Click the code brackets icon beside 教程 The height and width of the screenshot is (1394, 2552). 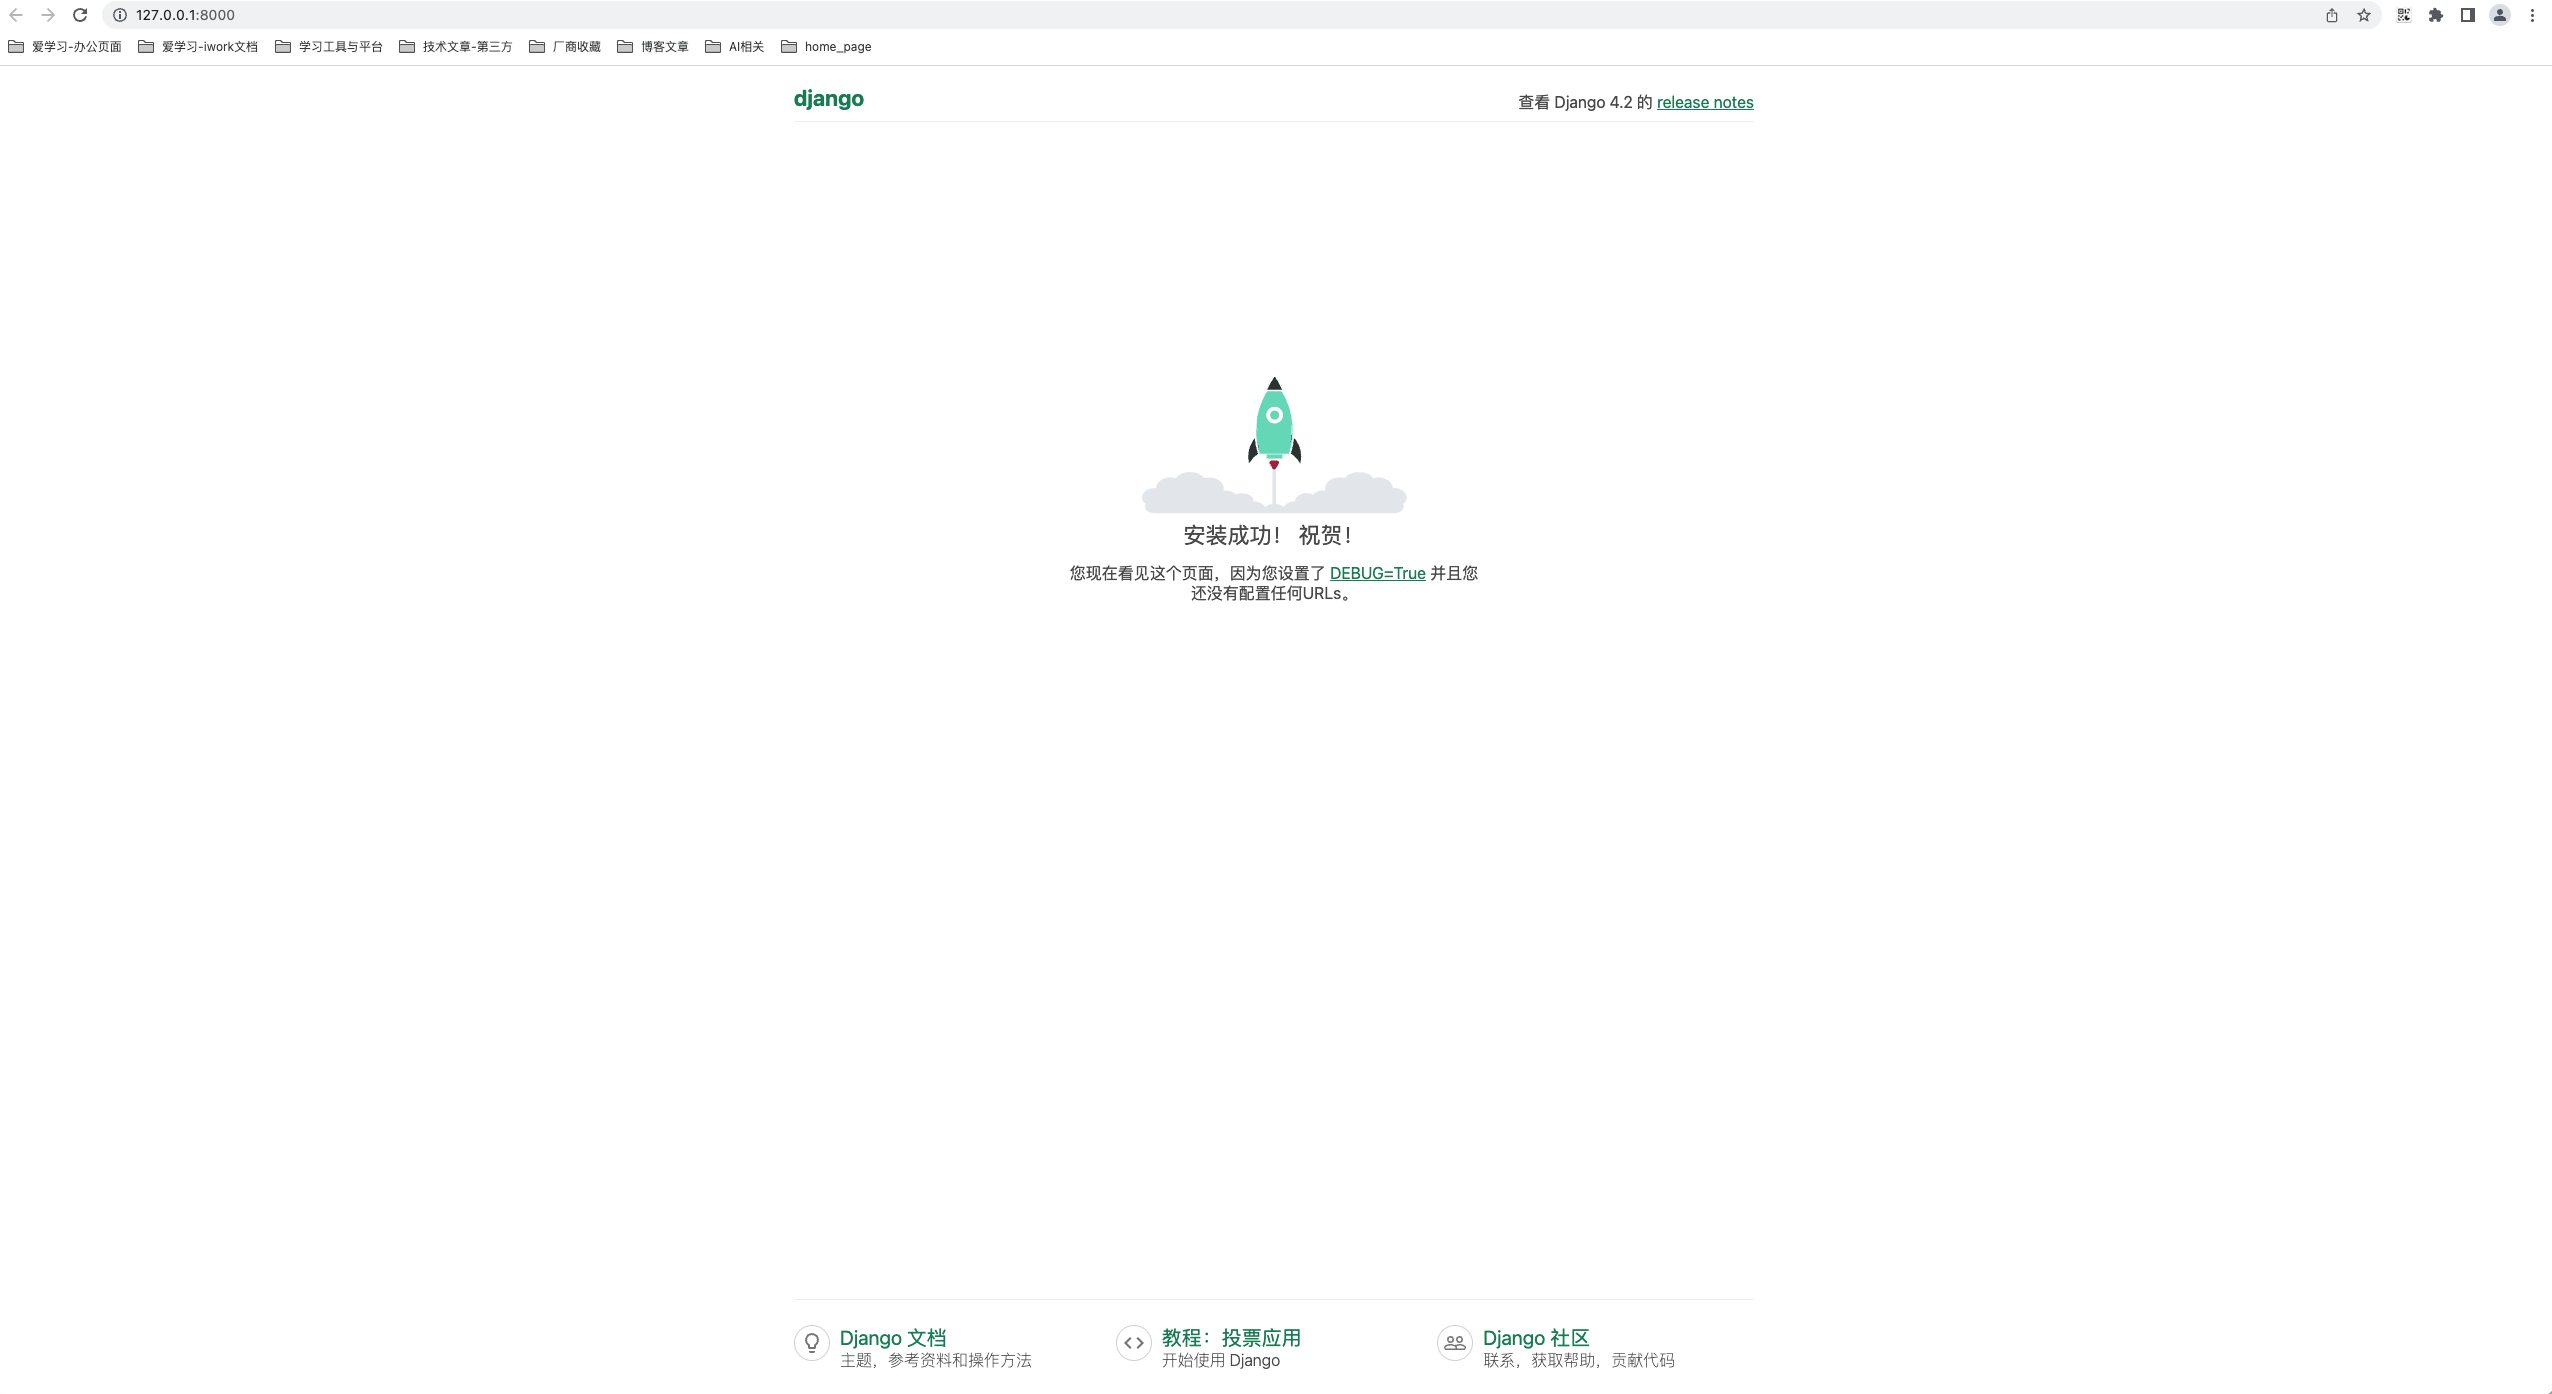pyautogui.click(x=1134, y=1343)
